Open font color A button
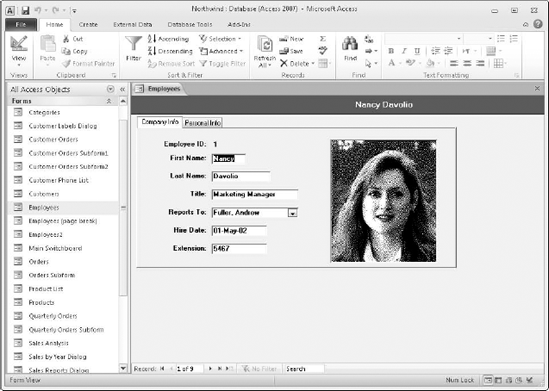This screenshot has width=549, height=391. [391, 63]
